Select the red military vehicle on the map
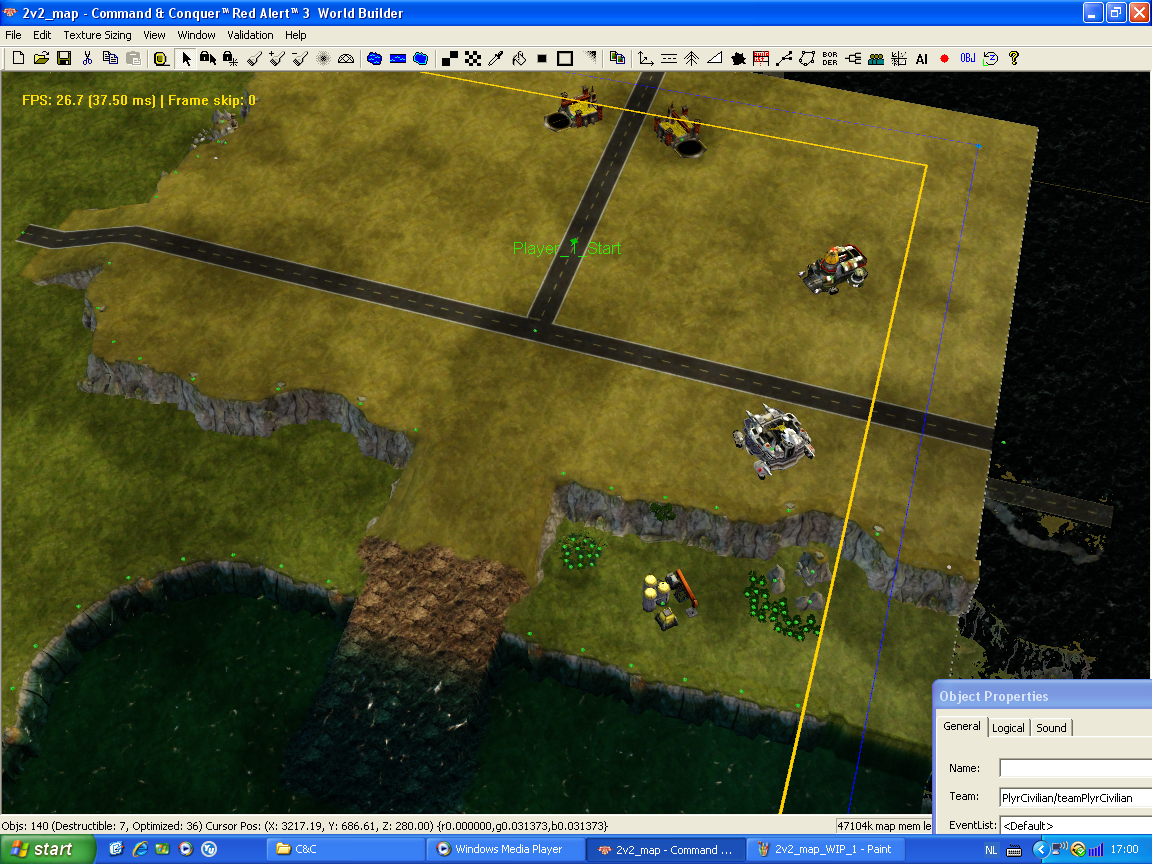Image resolution: width=1152 pixels, height=864 pixels. pyautogui.click(x=835, y=270)
